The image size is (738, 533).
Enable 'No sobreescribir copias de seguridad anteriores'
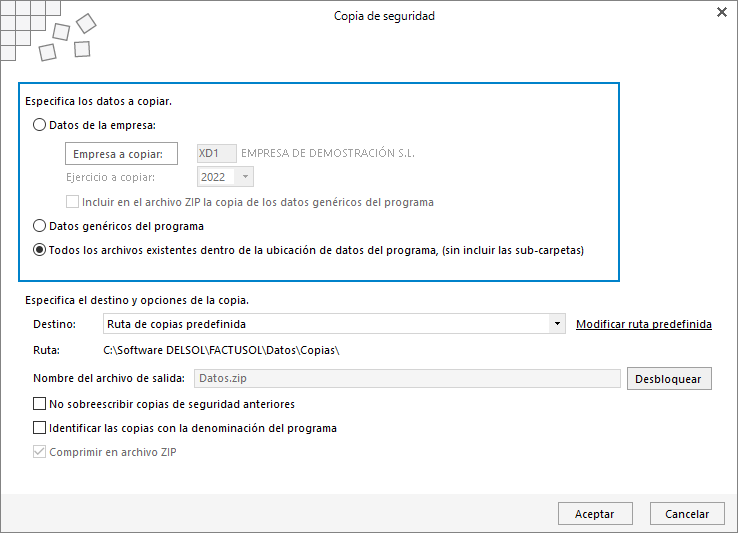click(x=40, y=404)
